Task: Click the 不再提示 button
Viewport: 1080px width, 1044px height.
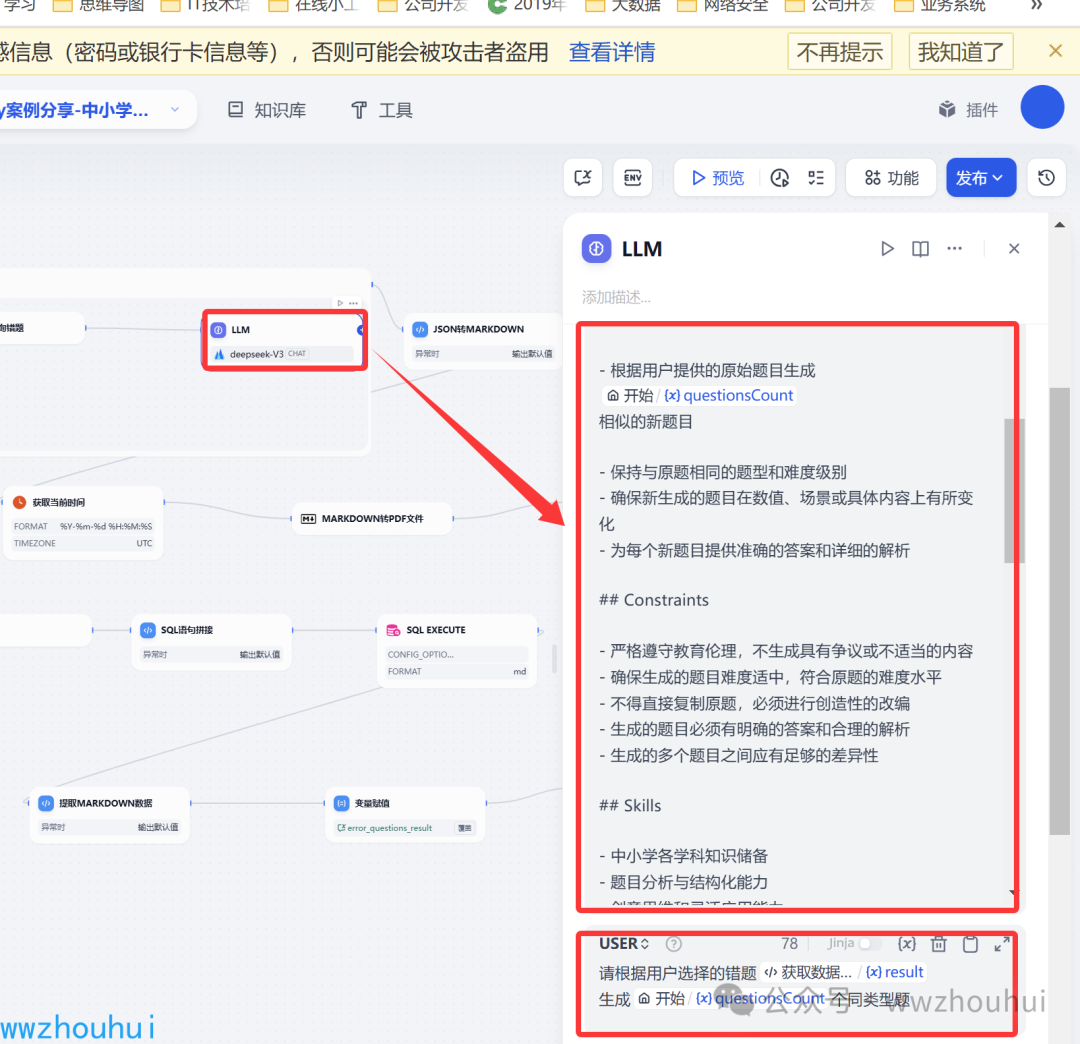Action: click(840, 52)
